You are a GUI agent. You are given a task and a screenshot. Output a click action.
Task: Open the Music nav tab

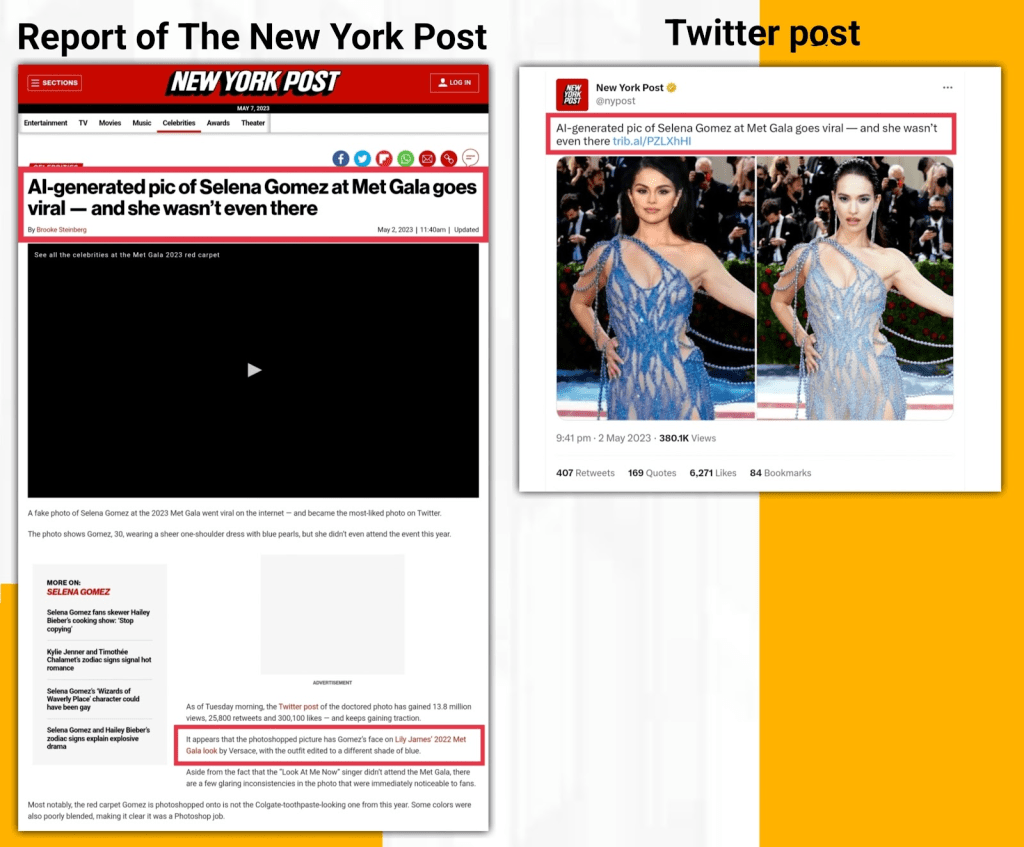142,123
